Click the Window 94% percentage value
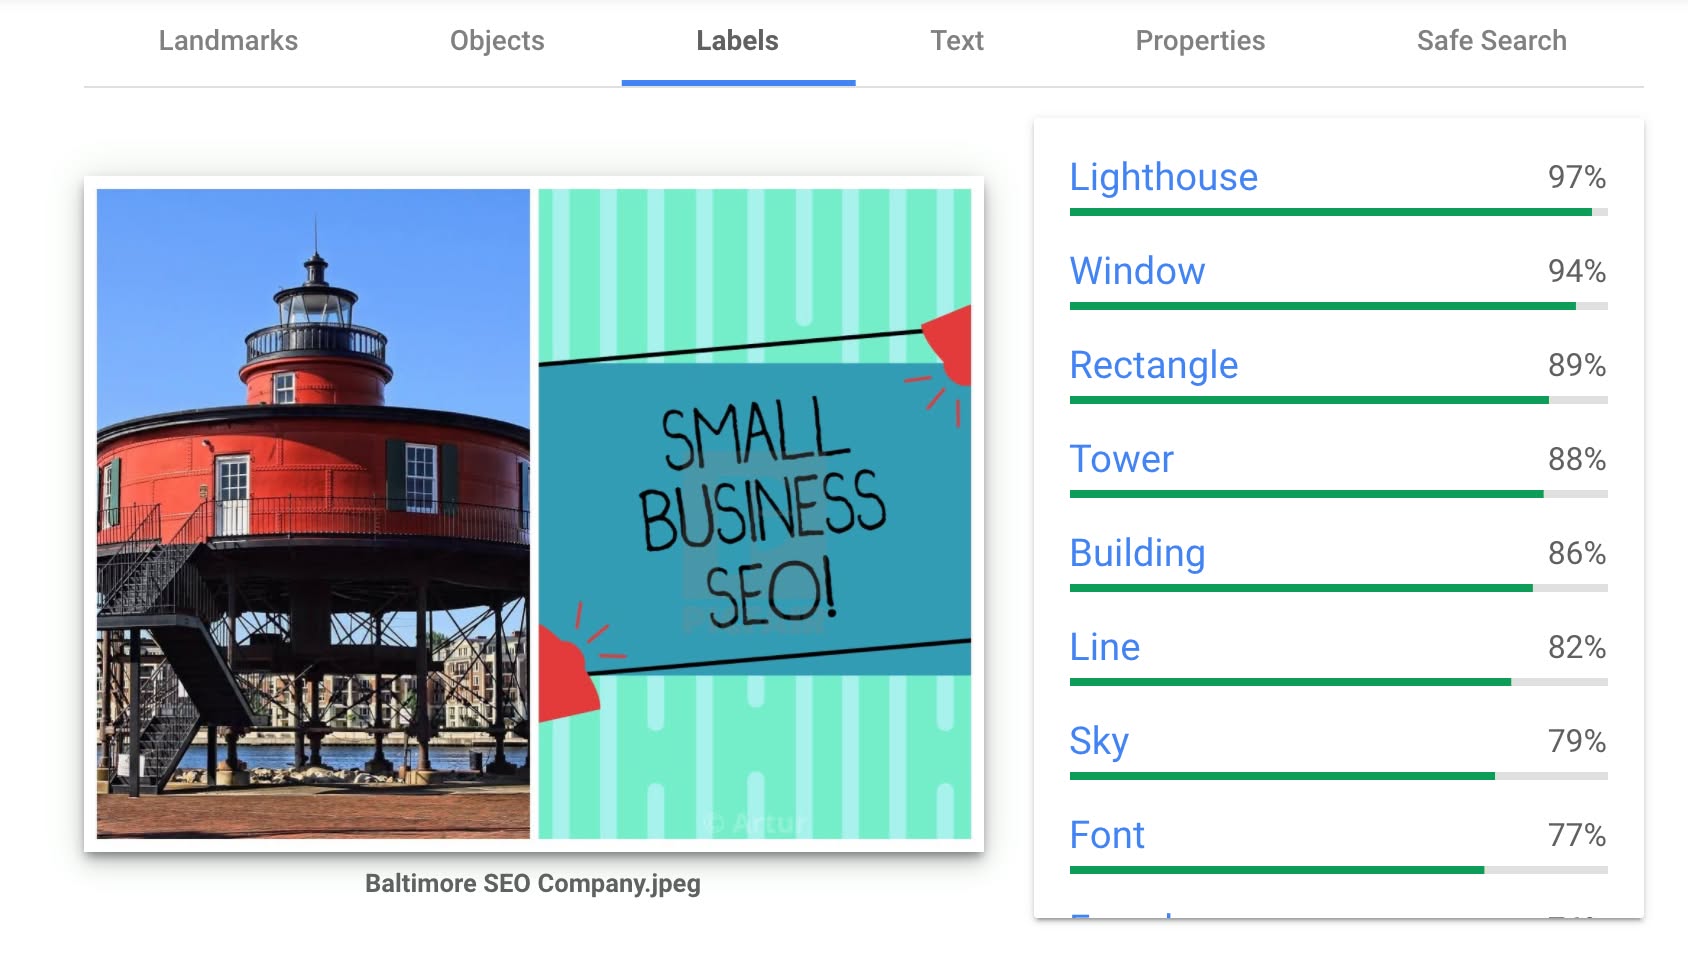1688x976 pixels. 1576,271
